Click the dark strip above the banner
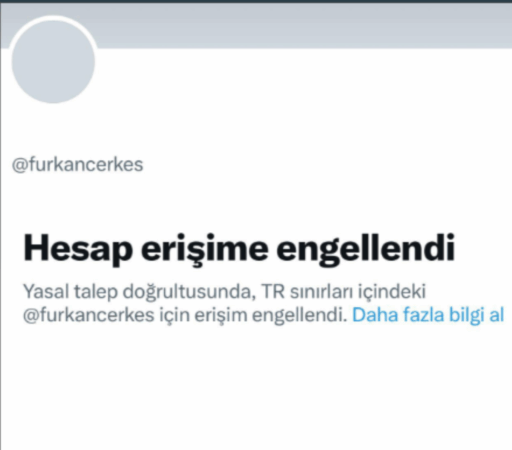The image size is (512, 450). 256,2
